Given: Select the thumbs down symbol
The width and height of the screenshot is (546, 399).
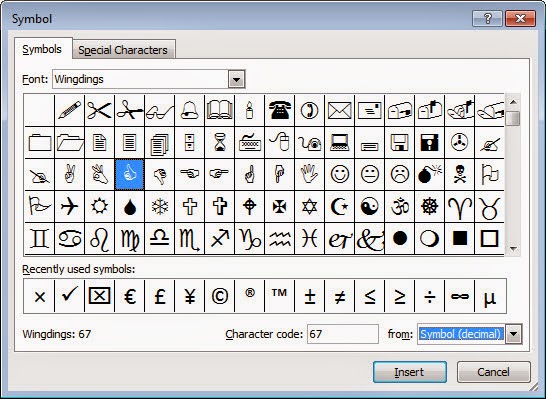Looking at the screenshot, I should (x=159, y=174).
